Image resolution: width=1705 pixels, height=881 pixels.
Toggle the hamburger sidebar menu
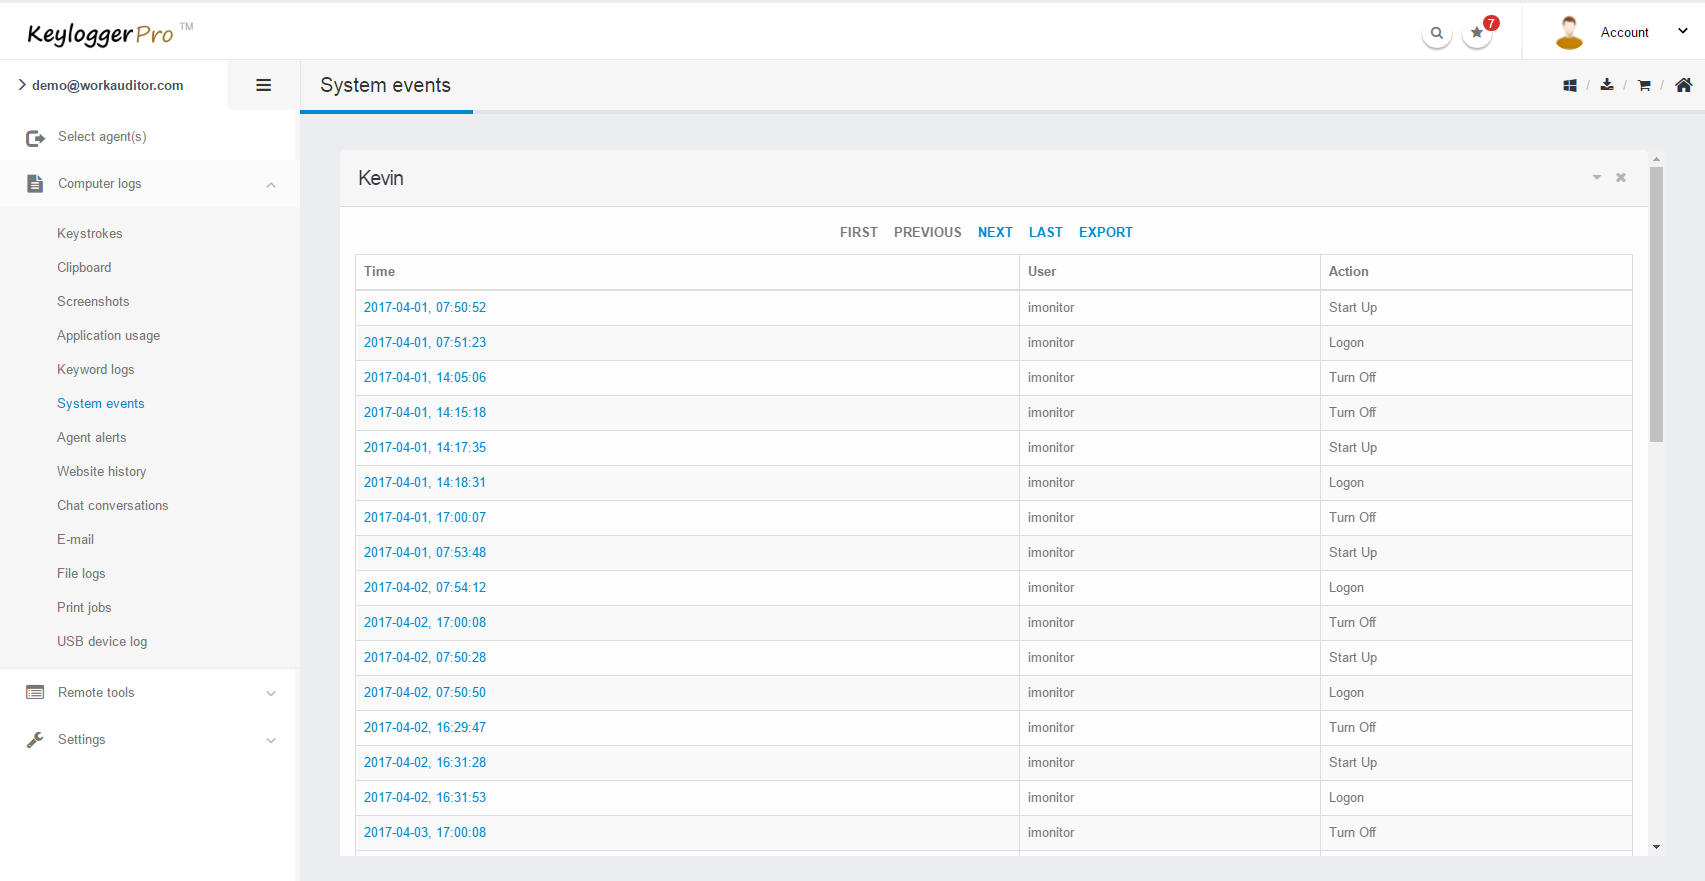coord(264,85)
